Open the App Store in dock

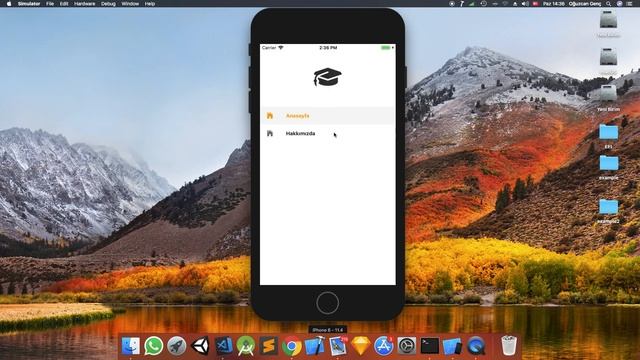384,346
